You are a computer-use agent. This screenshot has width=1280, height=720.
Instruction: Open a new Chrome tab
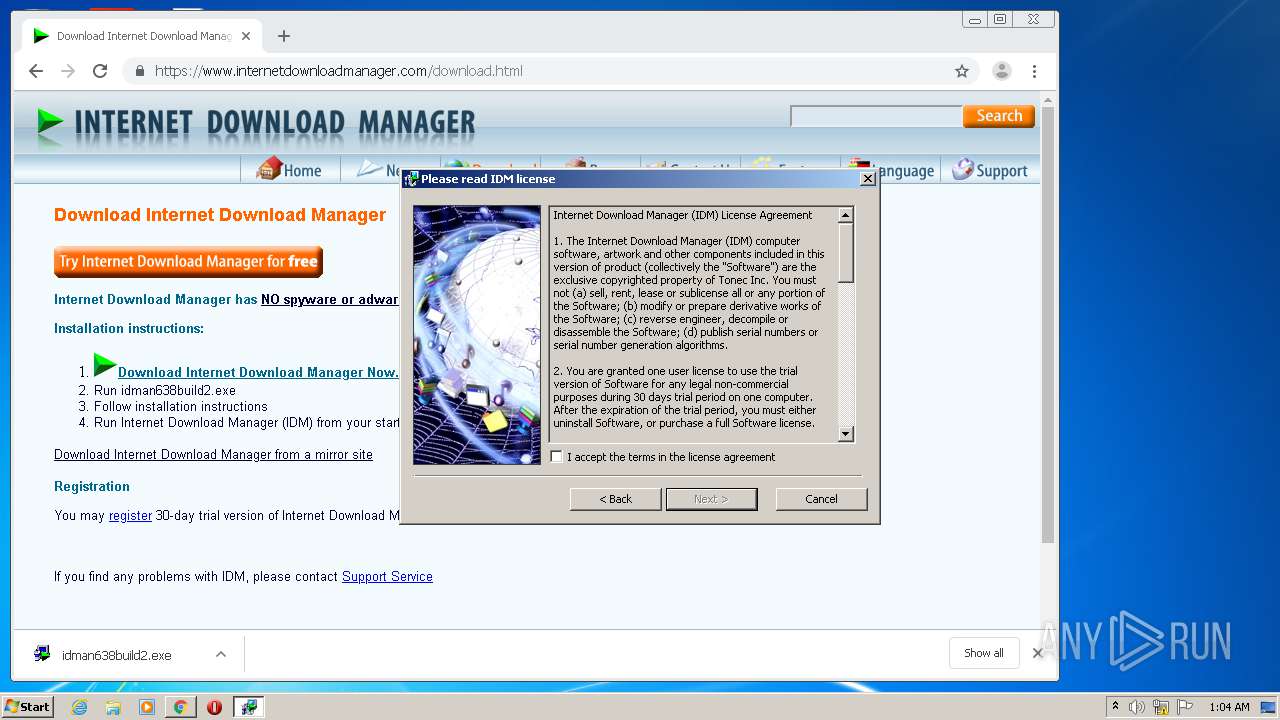[284, 36]
